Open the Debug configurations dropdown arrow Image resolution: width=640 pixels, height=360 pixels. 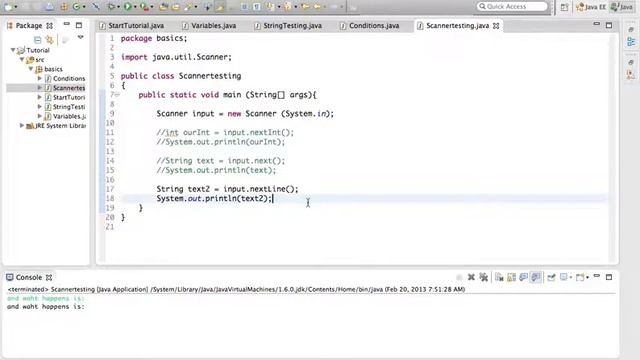coord(118,7)
